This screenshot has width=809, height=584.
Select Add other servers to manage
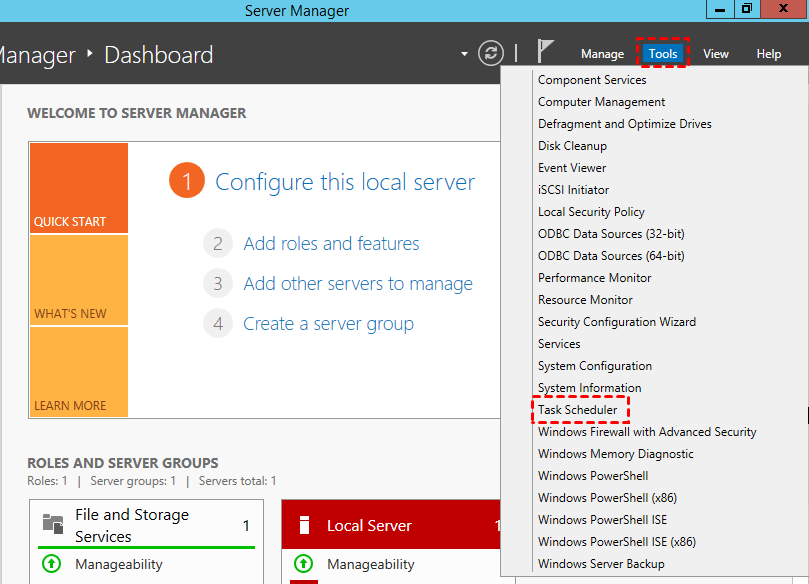[x=357, y=284]
